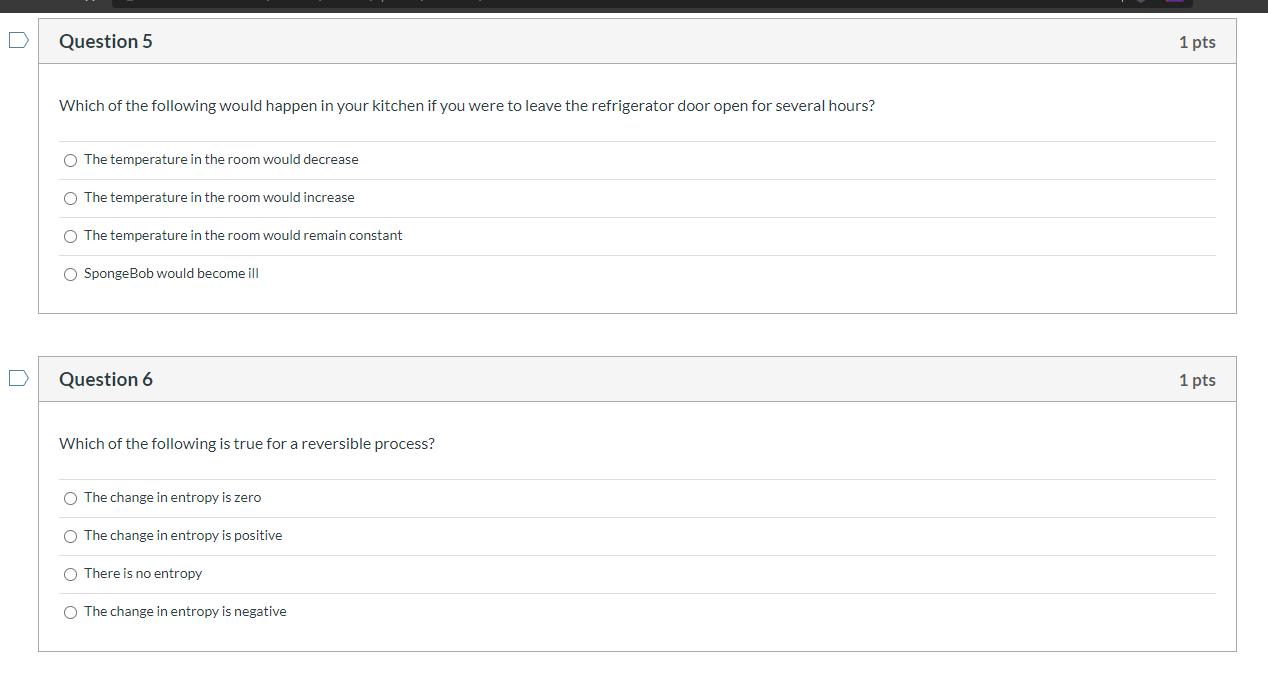Choose 'The change in entropy is positive'
The height and width of the screenshot is (678, 1268).
point(70,536)
